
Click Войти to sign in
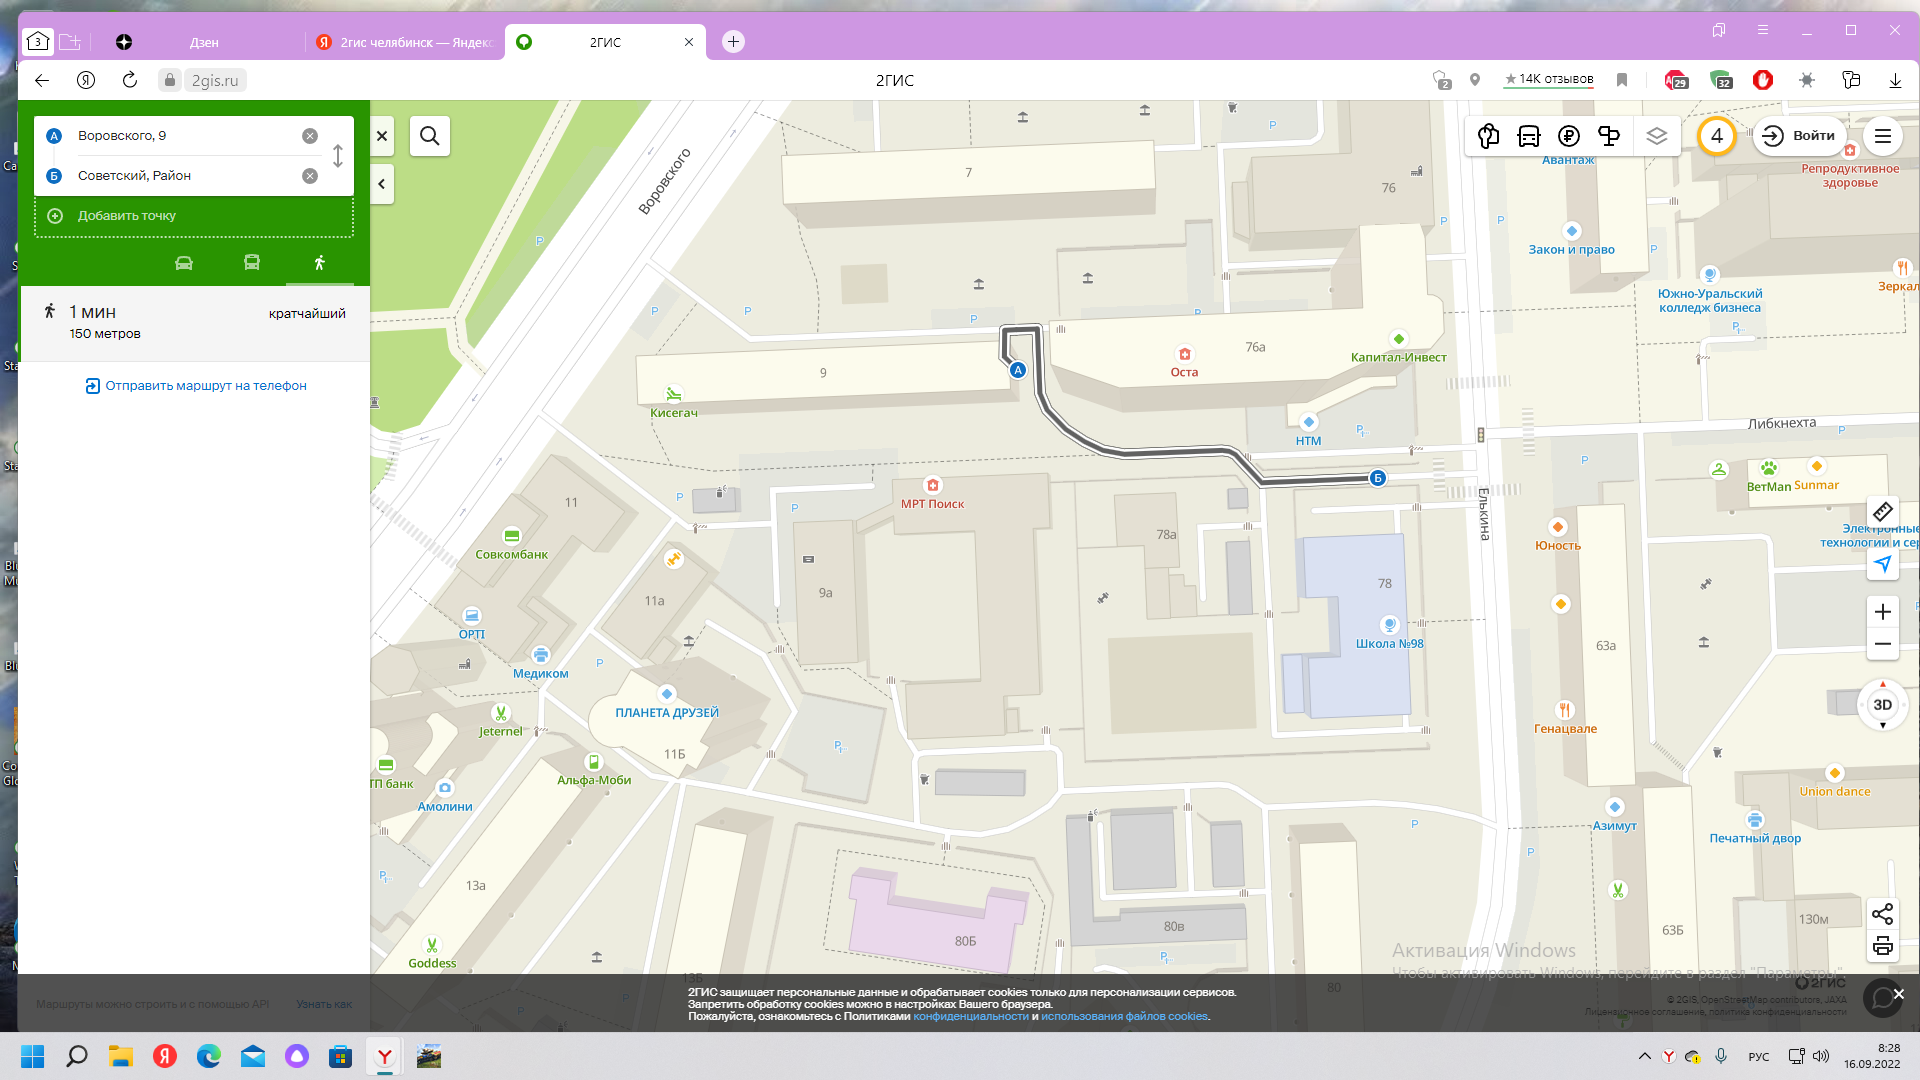point(1799,136)
